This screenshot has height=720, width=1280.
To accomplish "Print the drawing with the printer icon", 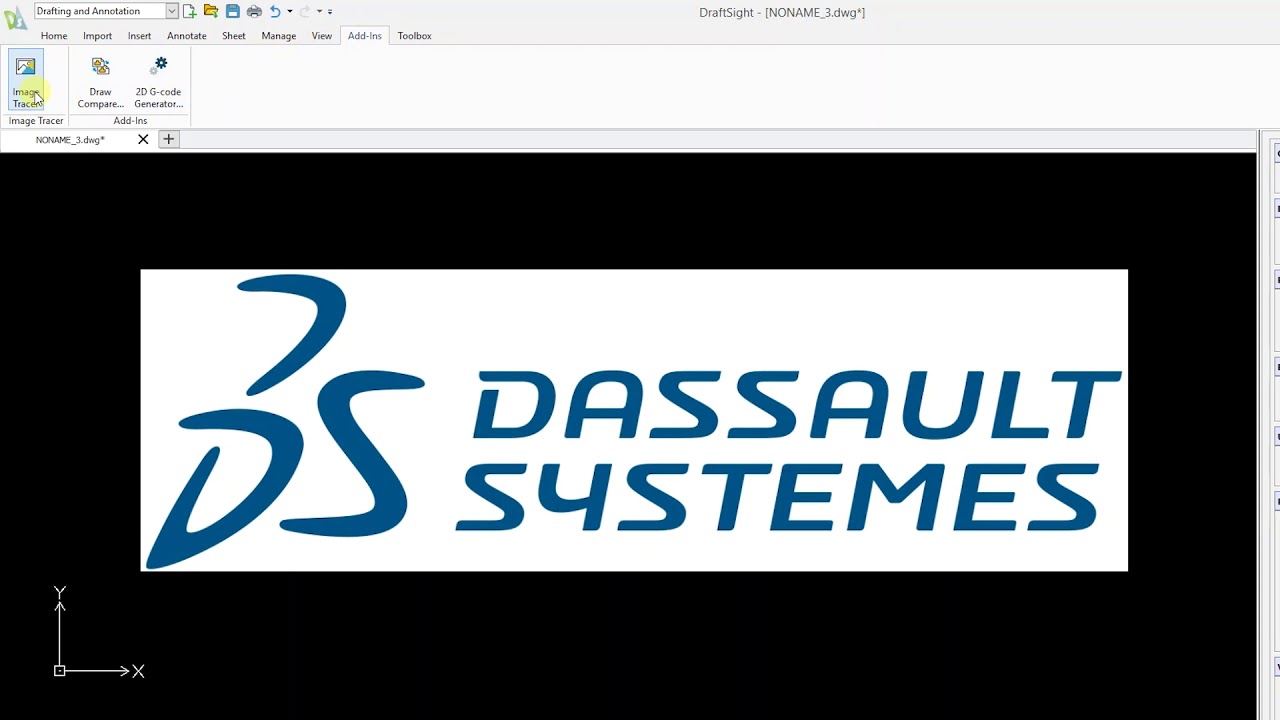I will pos(254,11).
